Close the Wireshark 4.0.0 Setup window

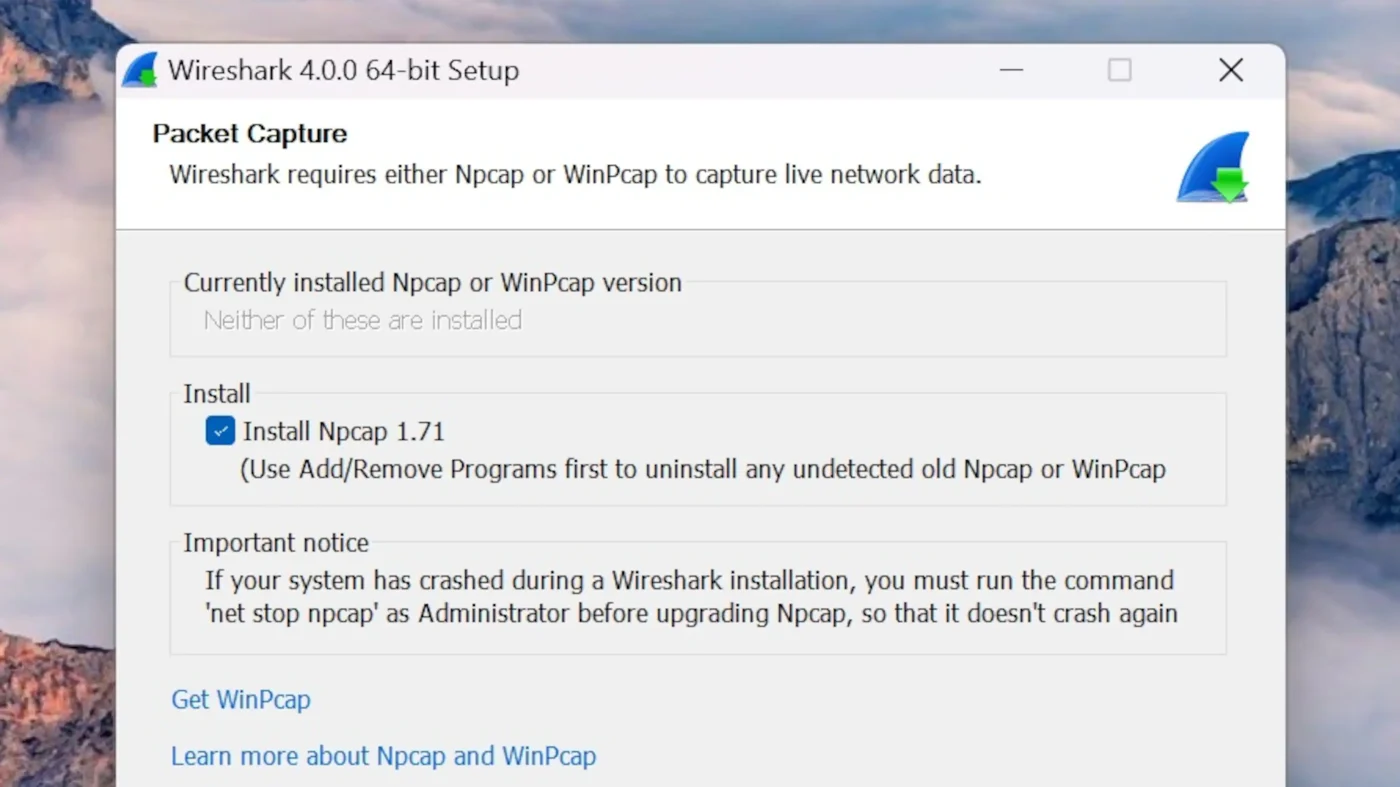click(1231, 70)
